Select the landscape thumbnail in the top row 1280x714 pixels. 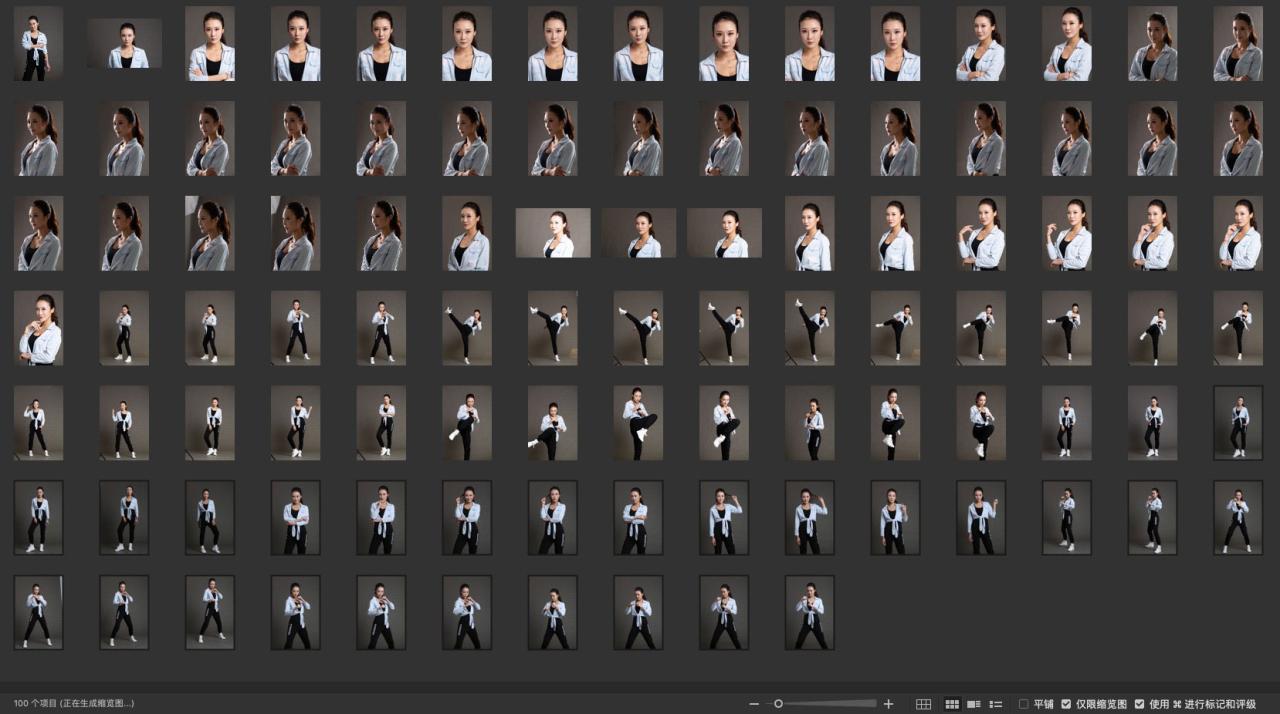[124, 44]
